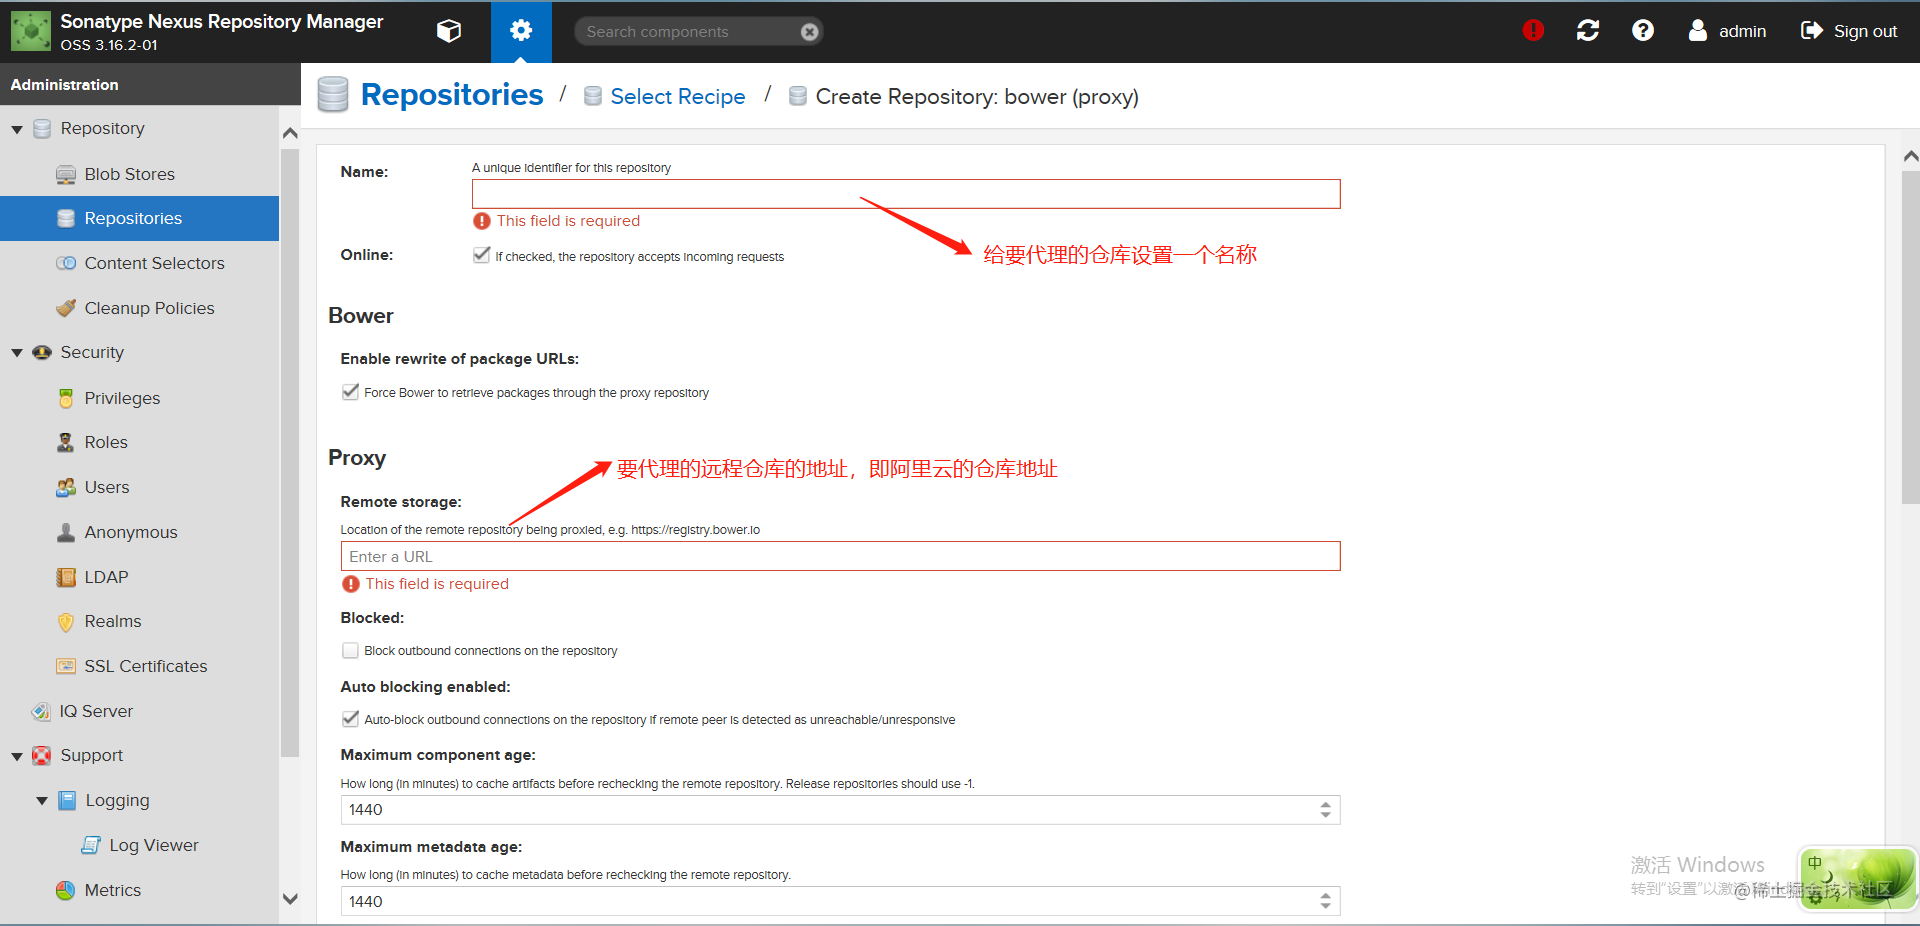Collapse the Logging tree node
This screenshot has width=1920, height=926.
coord(42,801)
